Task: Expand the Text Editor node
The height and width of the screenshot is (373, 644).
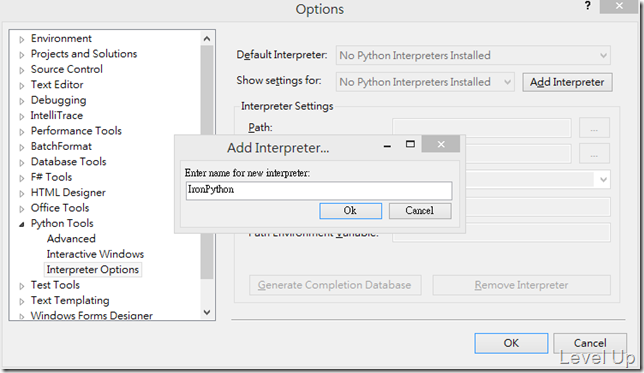Action: (22, 86)
